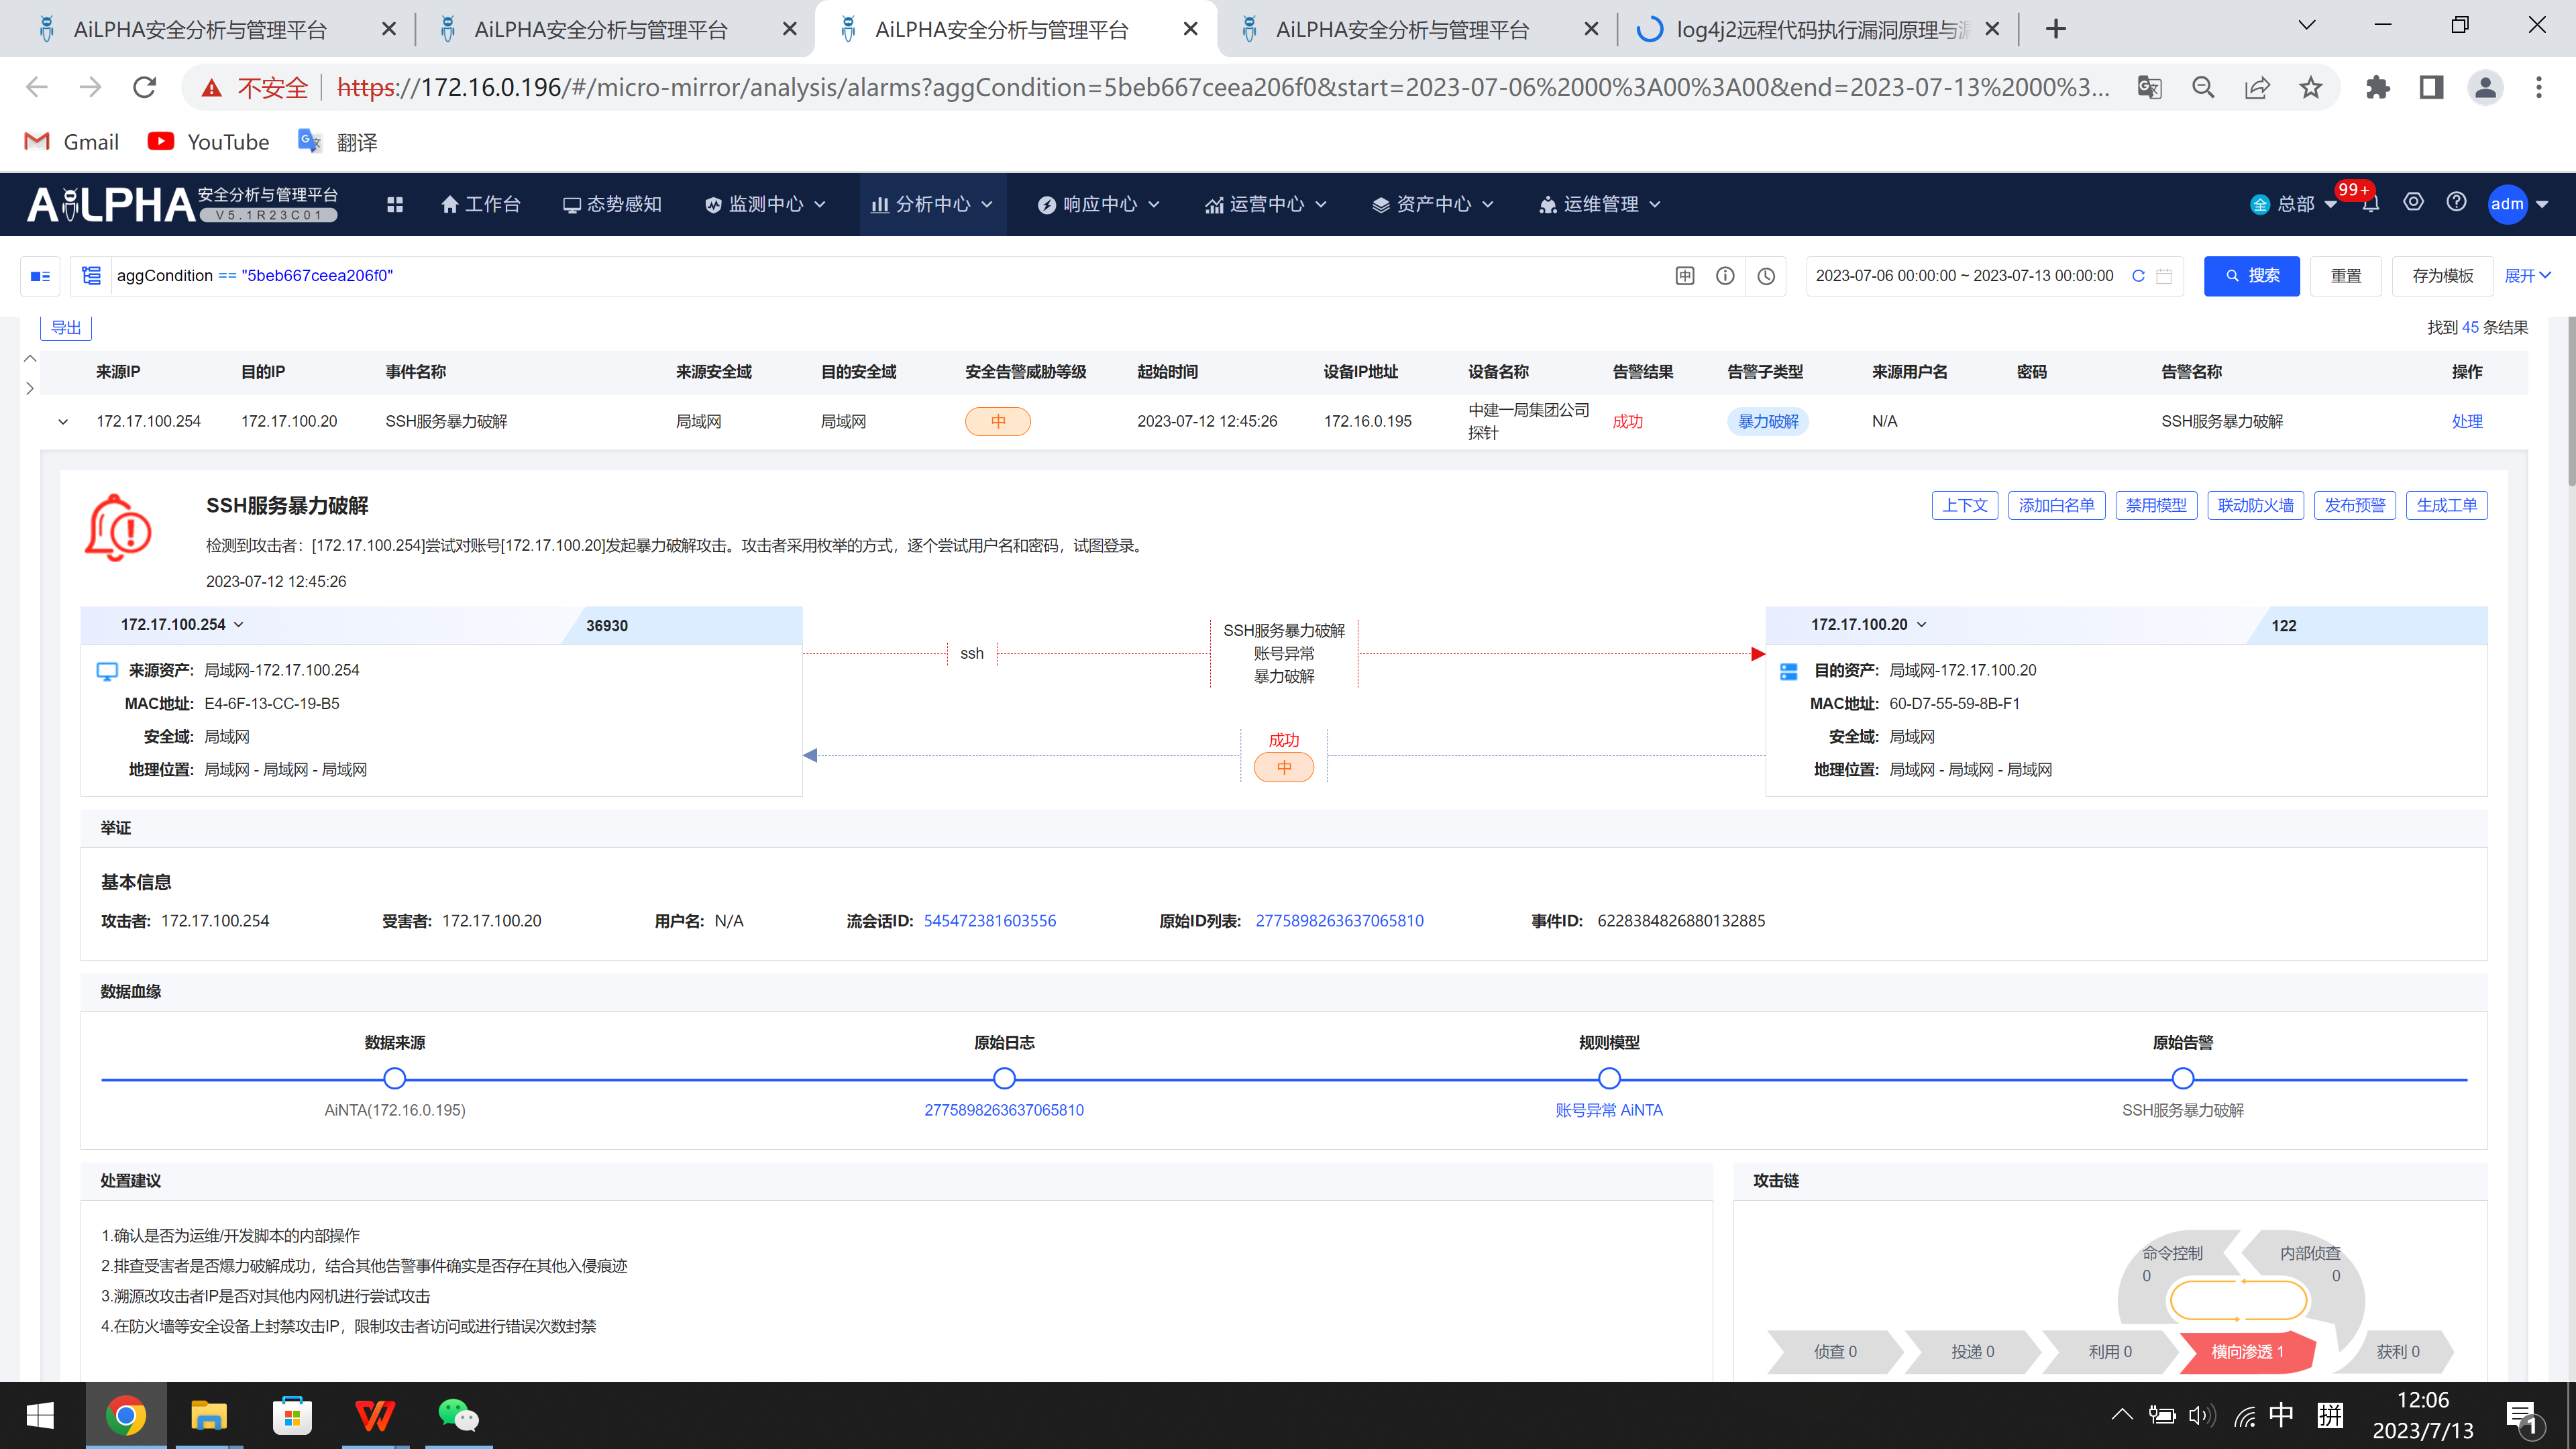The image size is (2576, 1449).
Task: Open flow session ID 545472381603556 link
Action: pos(989,920)
